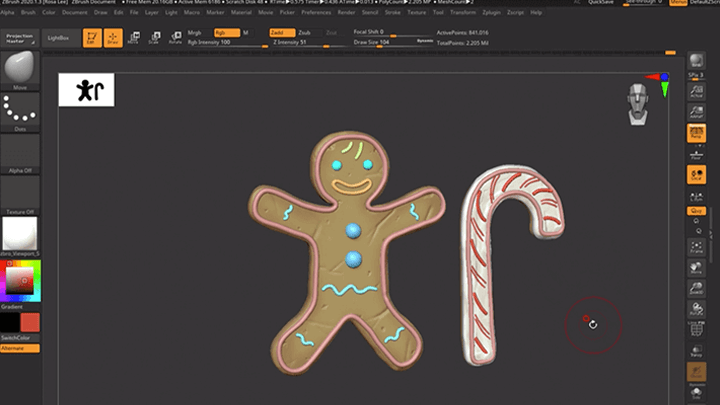Click the XYZ axis gizmo indicator
720x405 pixels.
point(660,84)
